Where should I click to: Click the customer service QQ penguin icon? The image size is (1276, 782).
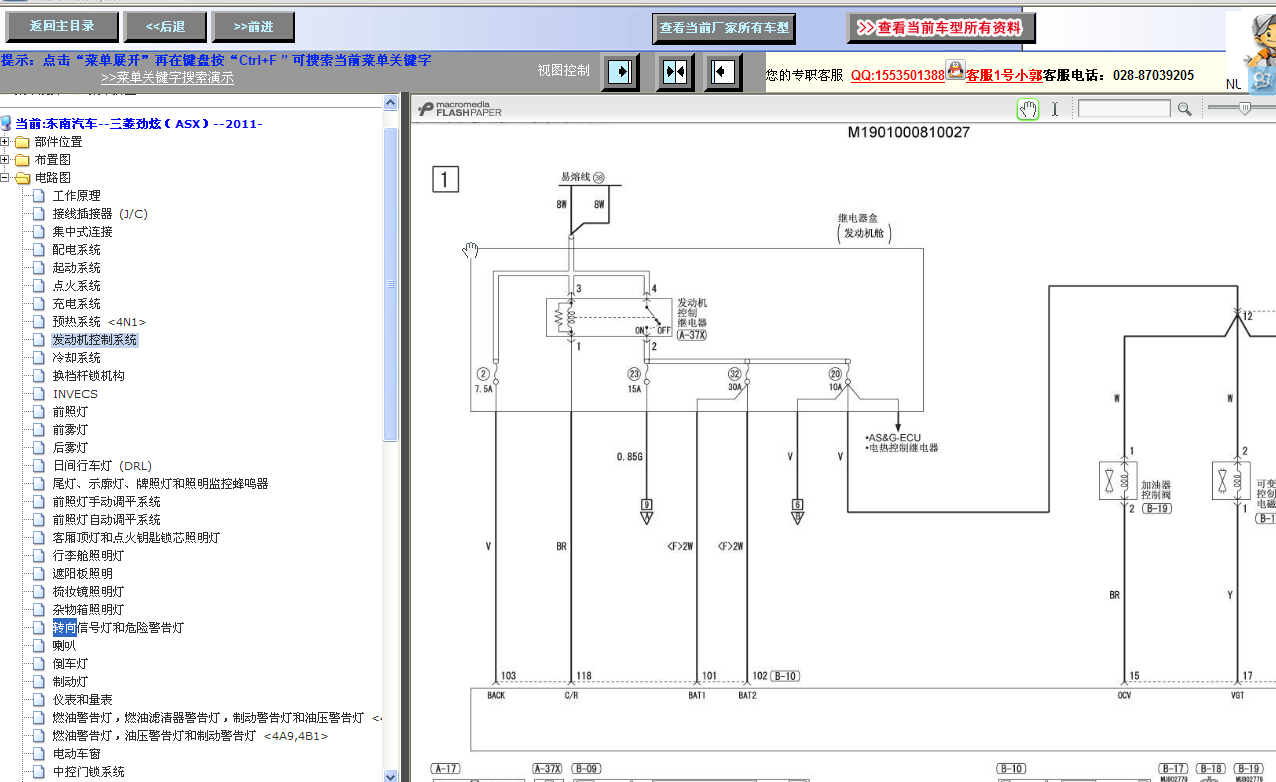point(955,70)
